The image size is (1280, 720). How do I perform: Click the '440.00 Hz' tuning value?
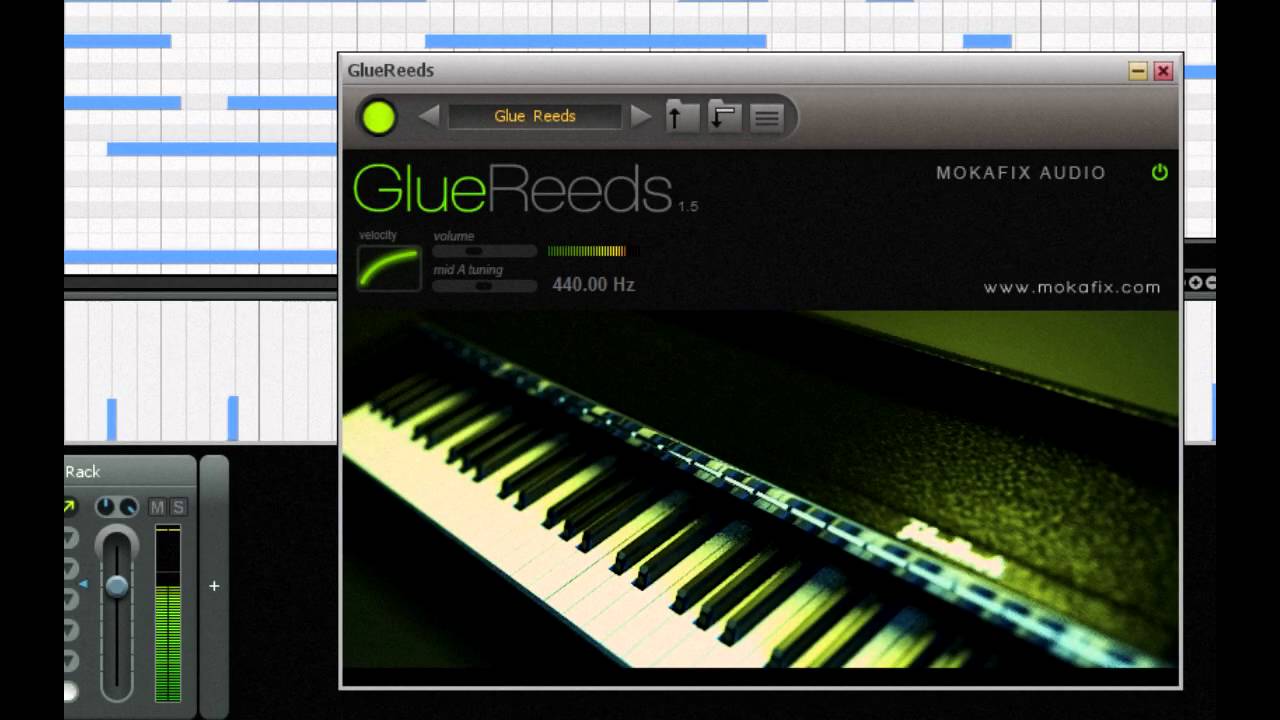tap(594, 285)
